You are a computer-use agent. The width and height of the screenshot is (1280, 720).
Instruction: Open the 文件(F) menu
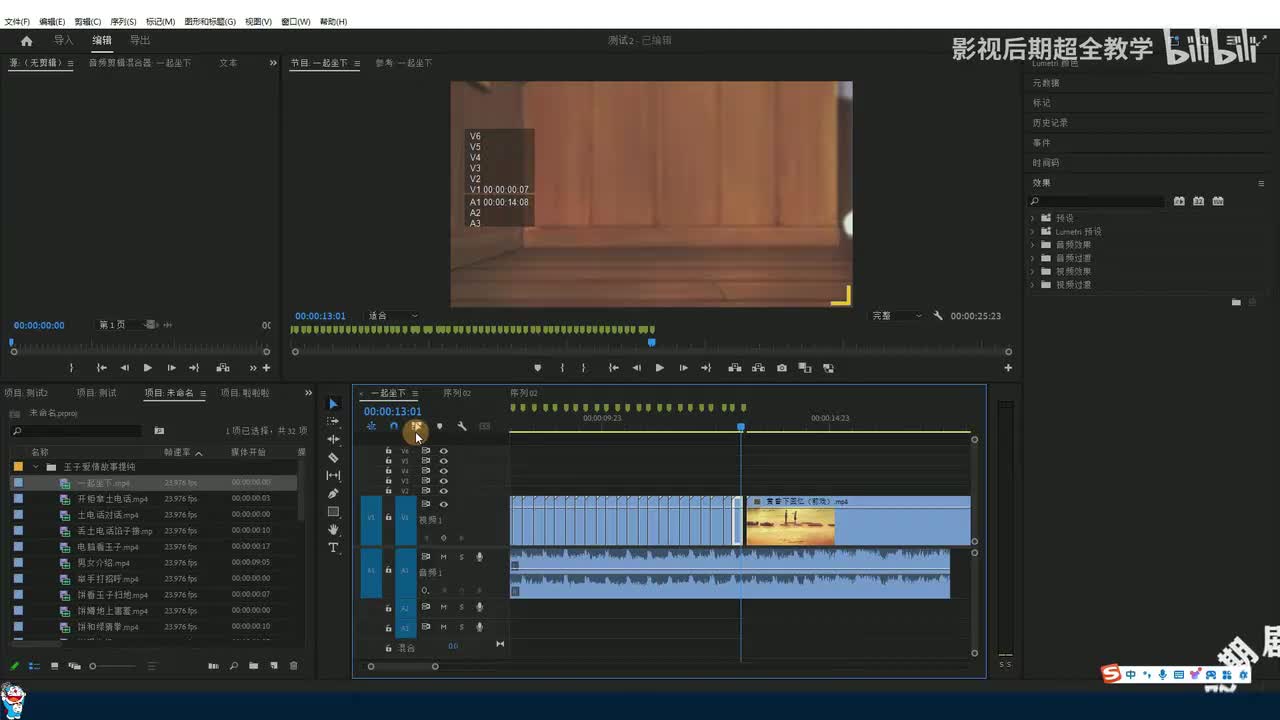point(17,21)
